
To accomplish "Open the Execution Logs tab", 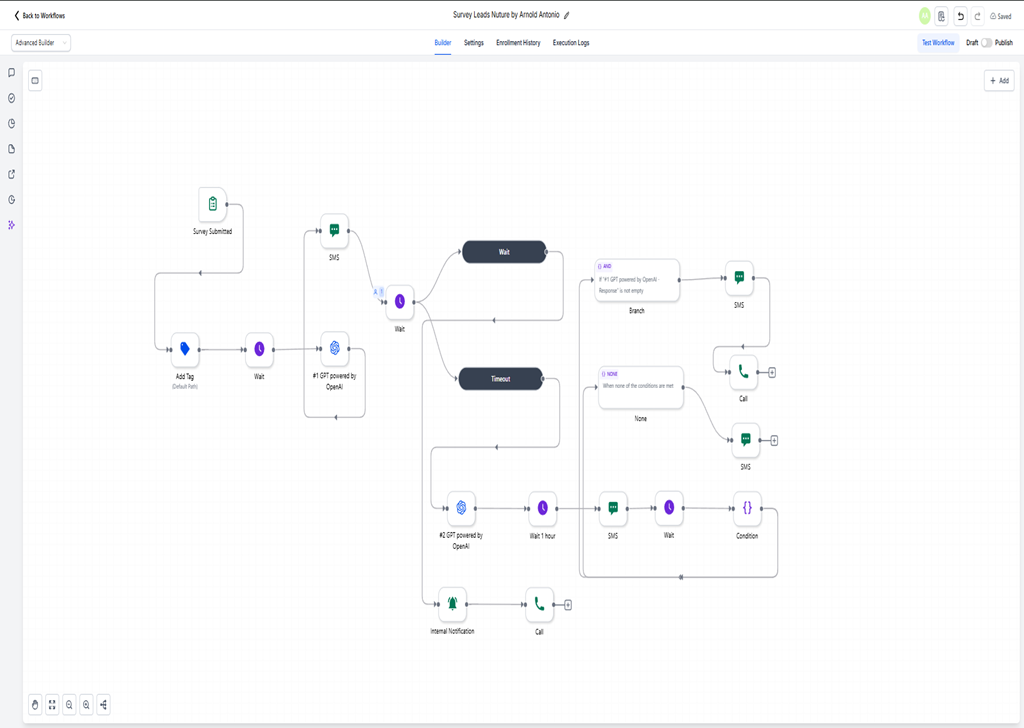I will 571,42.
